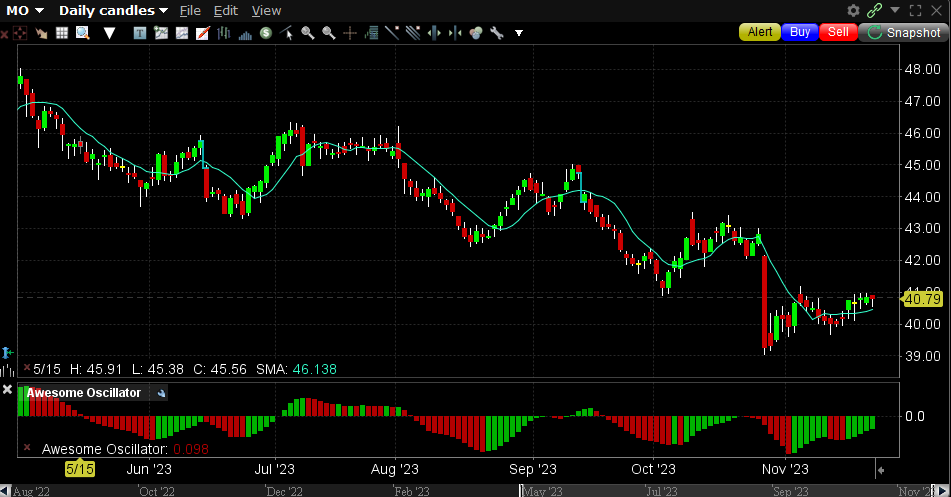Click the blue volume bars icon
This screenshot has height=497, width=951.
coord(244,33)
